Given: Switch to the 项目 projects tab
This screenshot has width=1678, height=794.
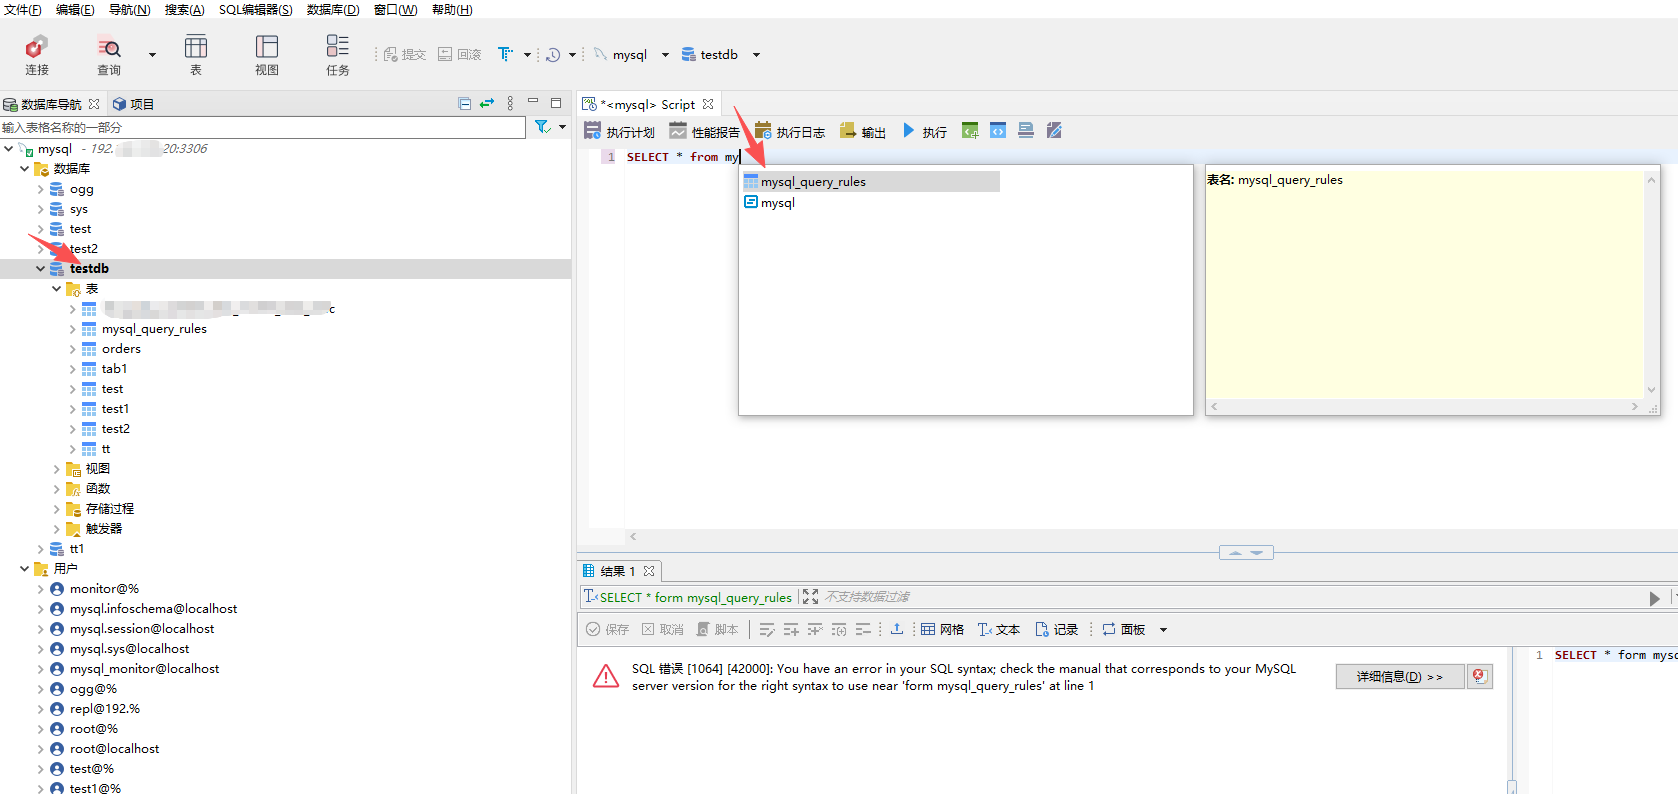Looking at the screenshot, I should pos(133,104).
